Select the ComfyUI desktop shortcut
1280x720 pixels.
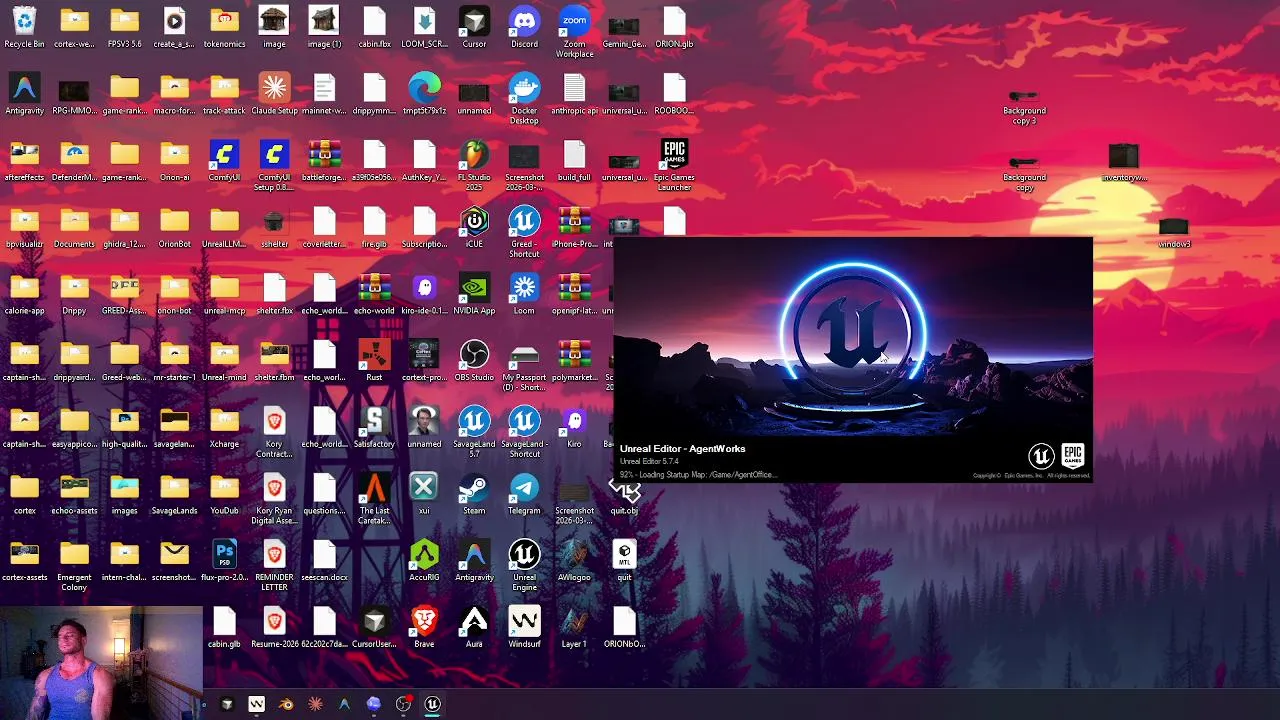pos(224,161)
